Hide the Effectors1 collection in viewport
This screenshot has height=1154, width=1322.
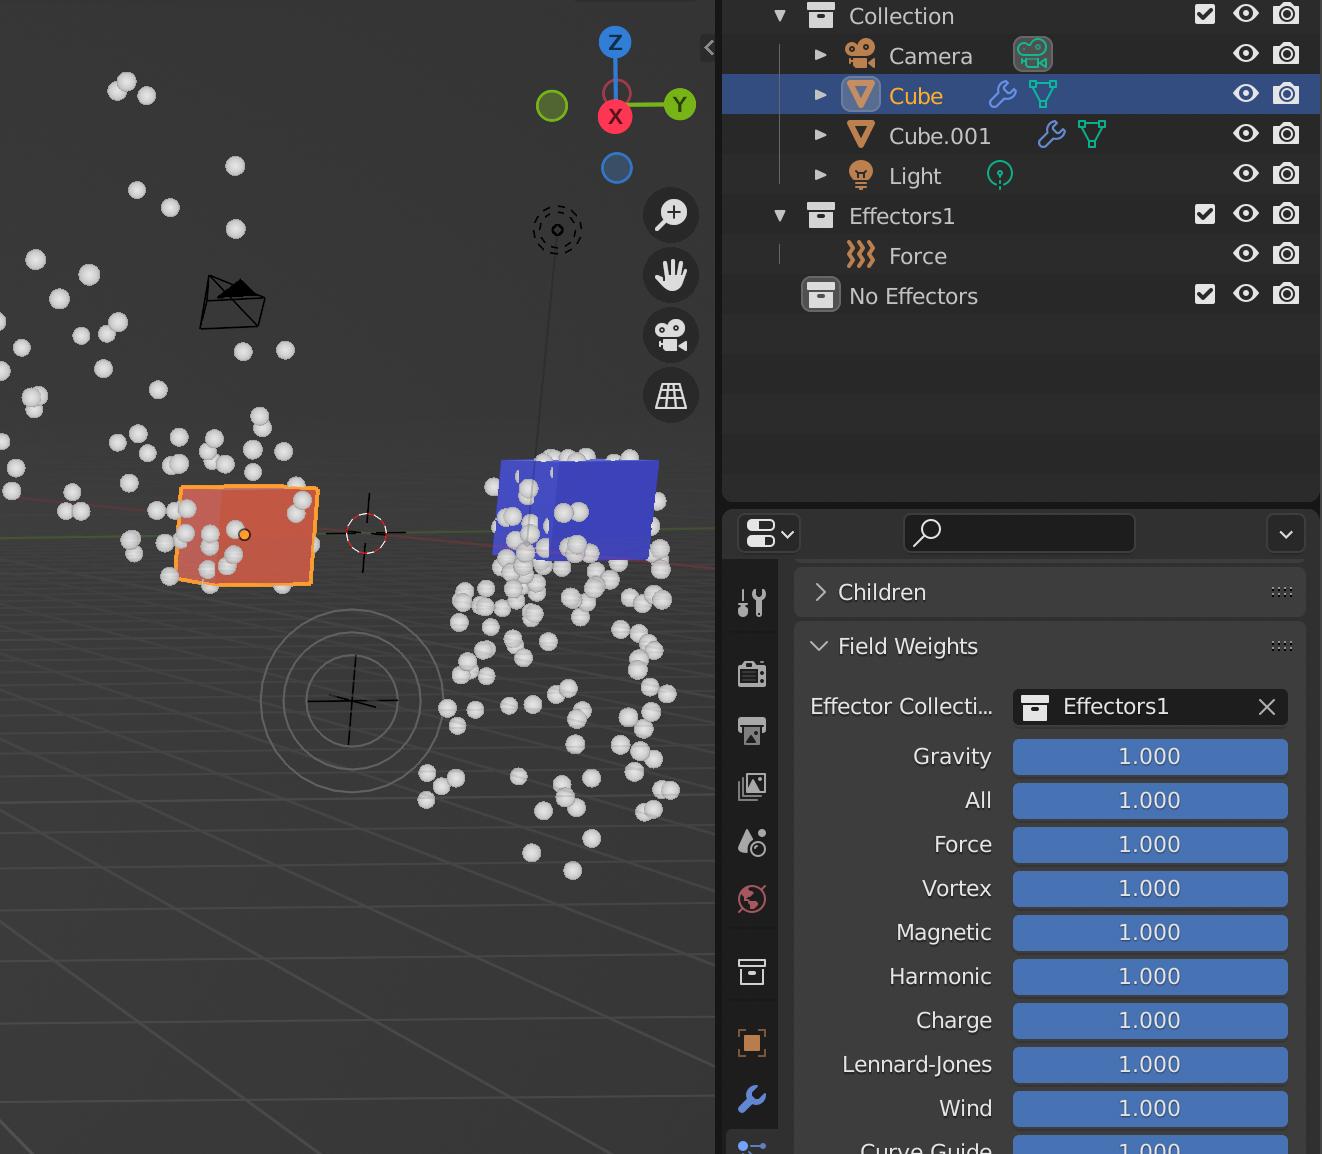coord(1246,214)
